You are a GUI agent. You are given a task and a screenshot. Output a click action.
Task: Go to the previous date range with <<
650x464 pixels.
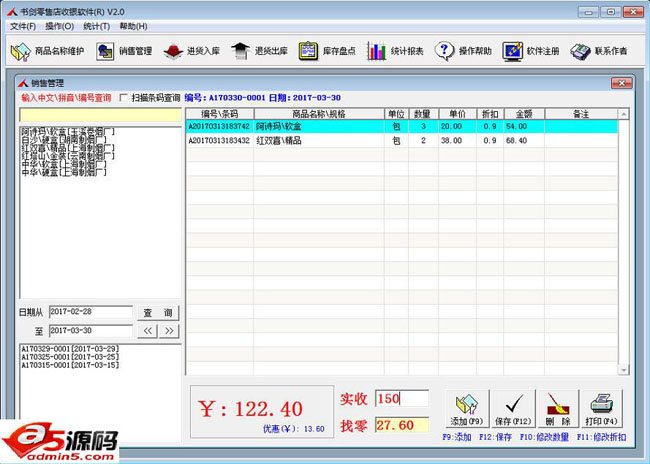point(148,330)
